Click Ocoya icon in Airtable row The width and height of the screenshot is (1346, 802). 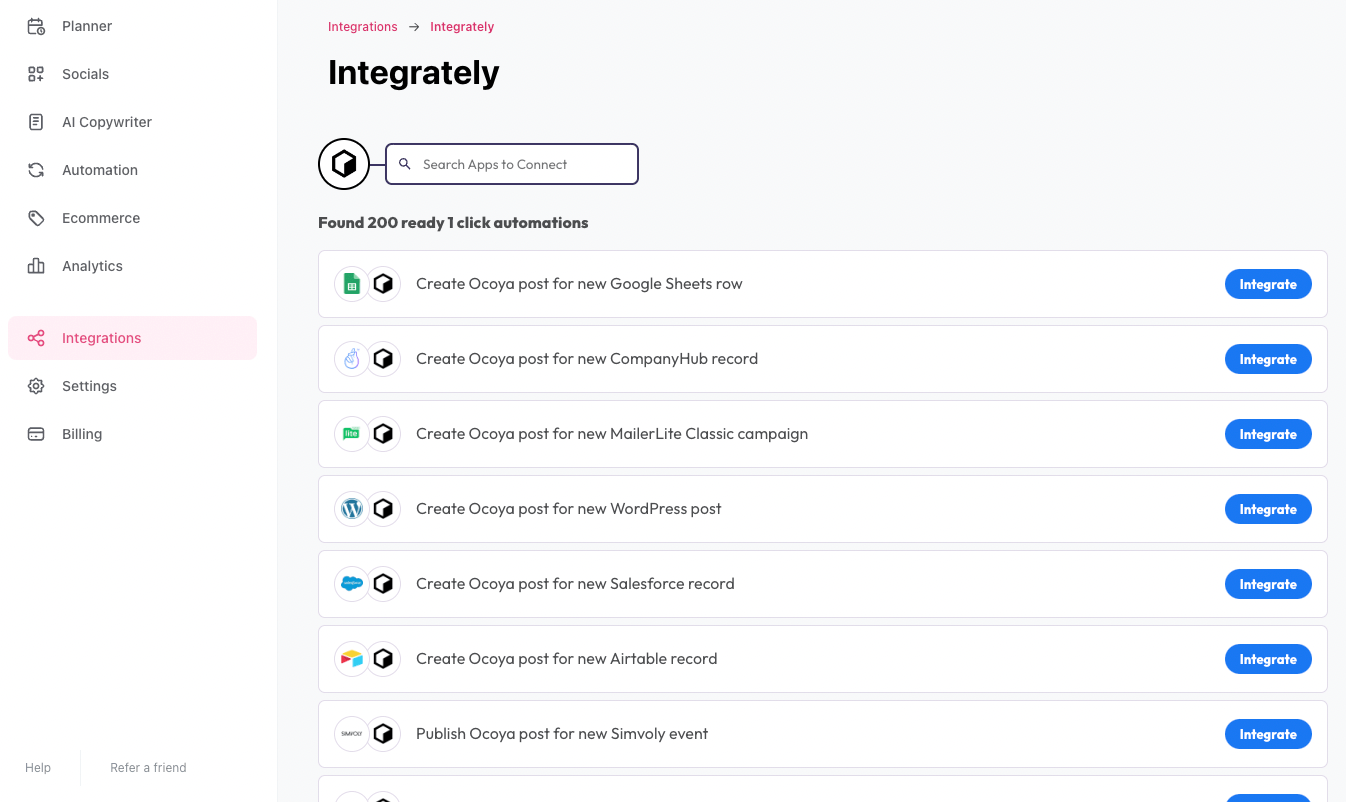click(383, 659)
